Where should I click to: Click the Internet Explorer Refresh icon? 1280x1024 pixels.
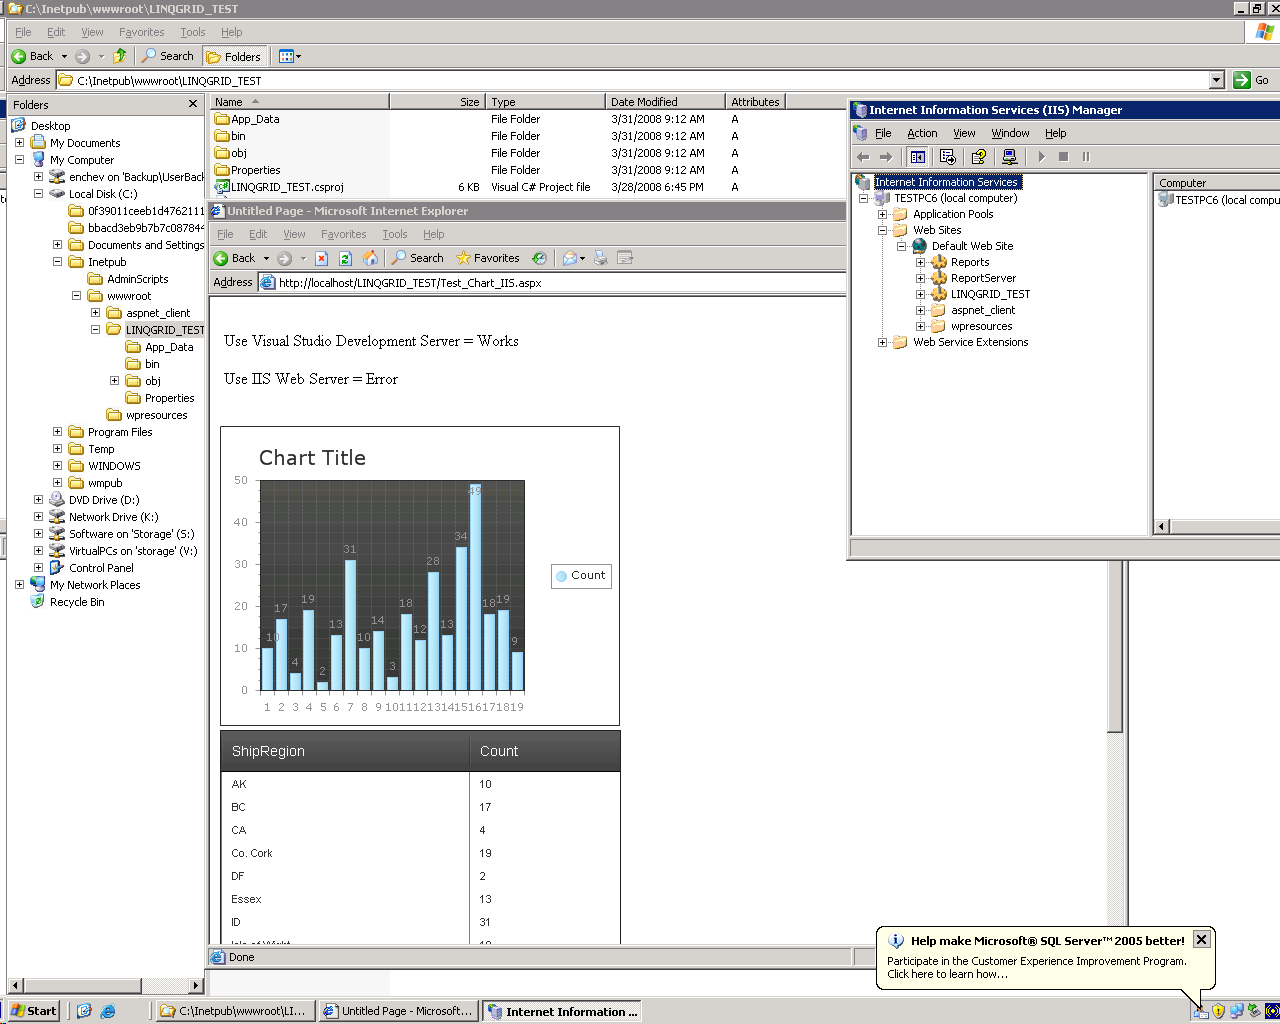pyautogui.click(x=345, y=258)
